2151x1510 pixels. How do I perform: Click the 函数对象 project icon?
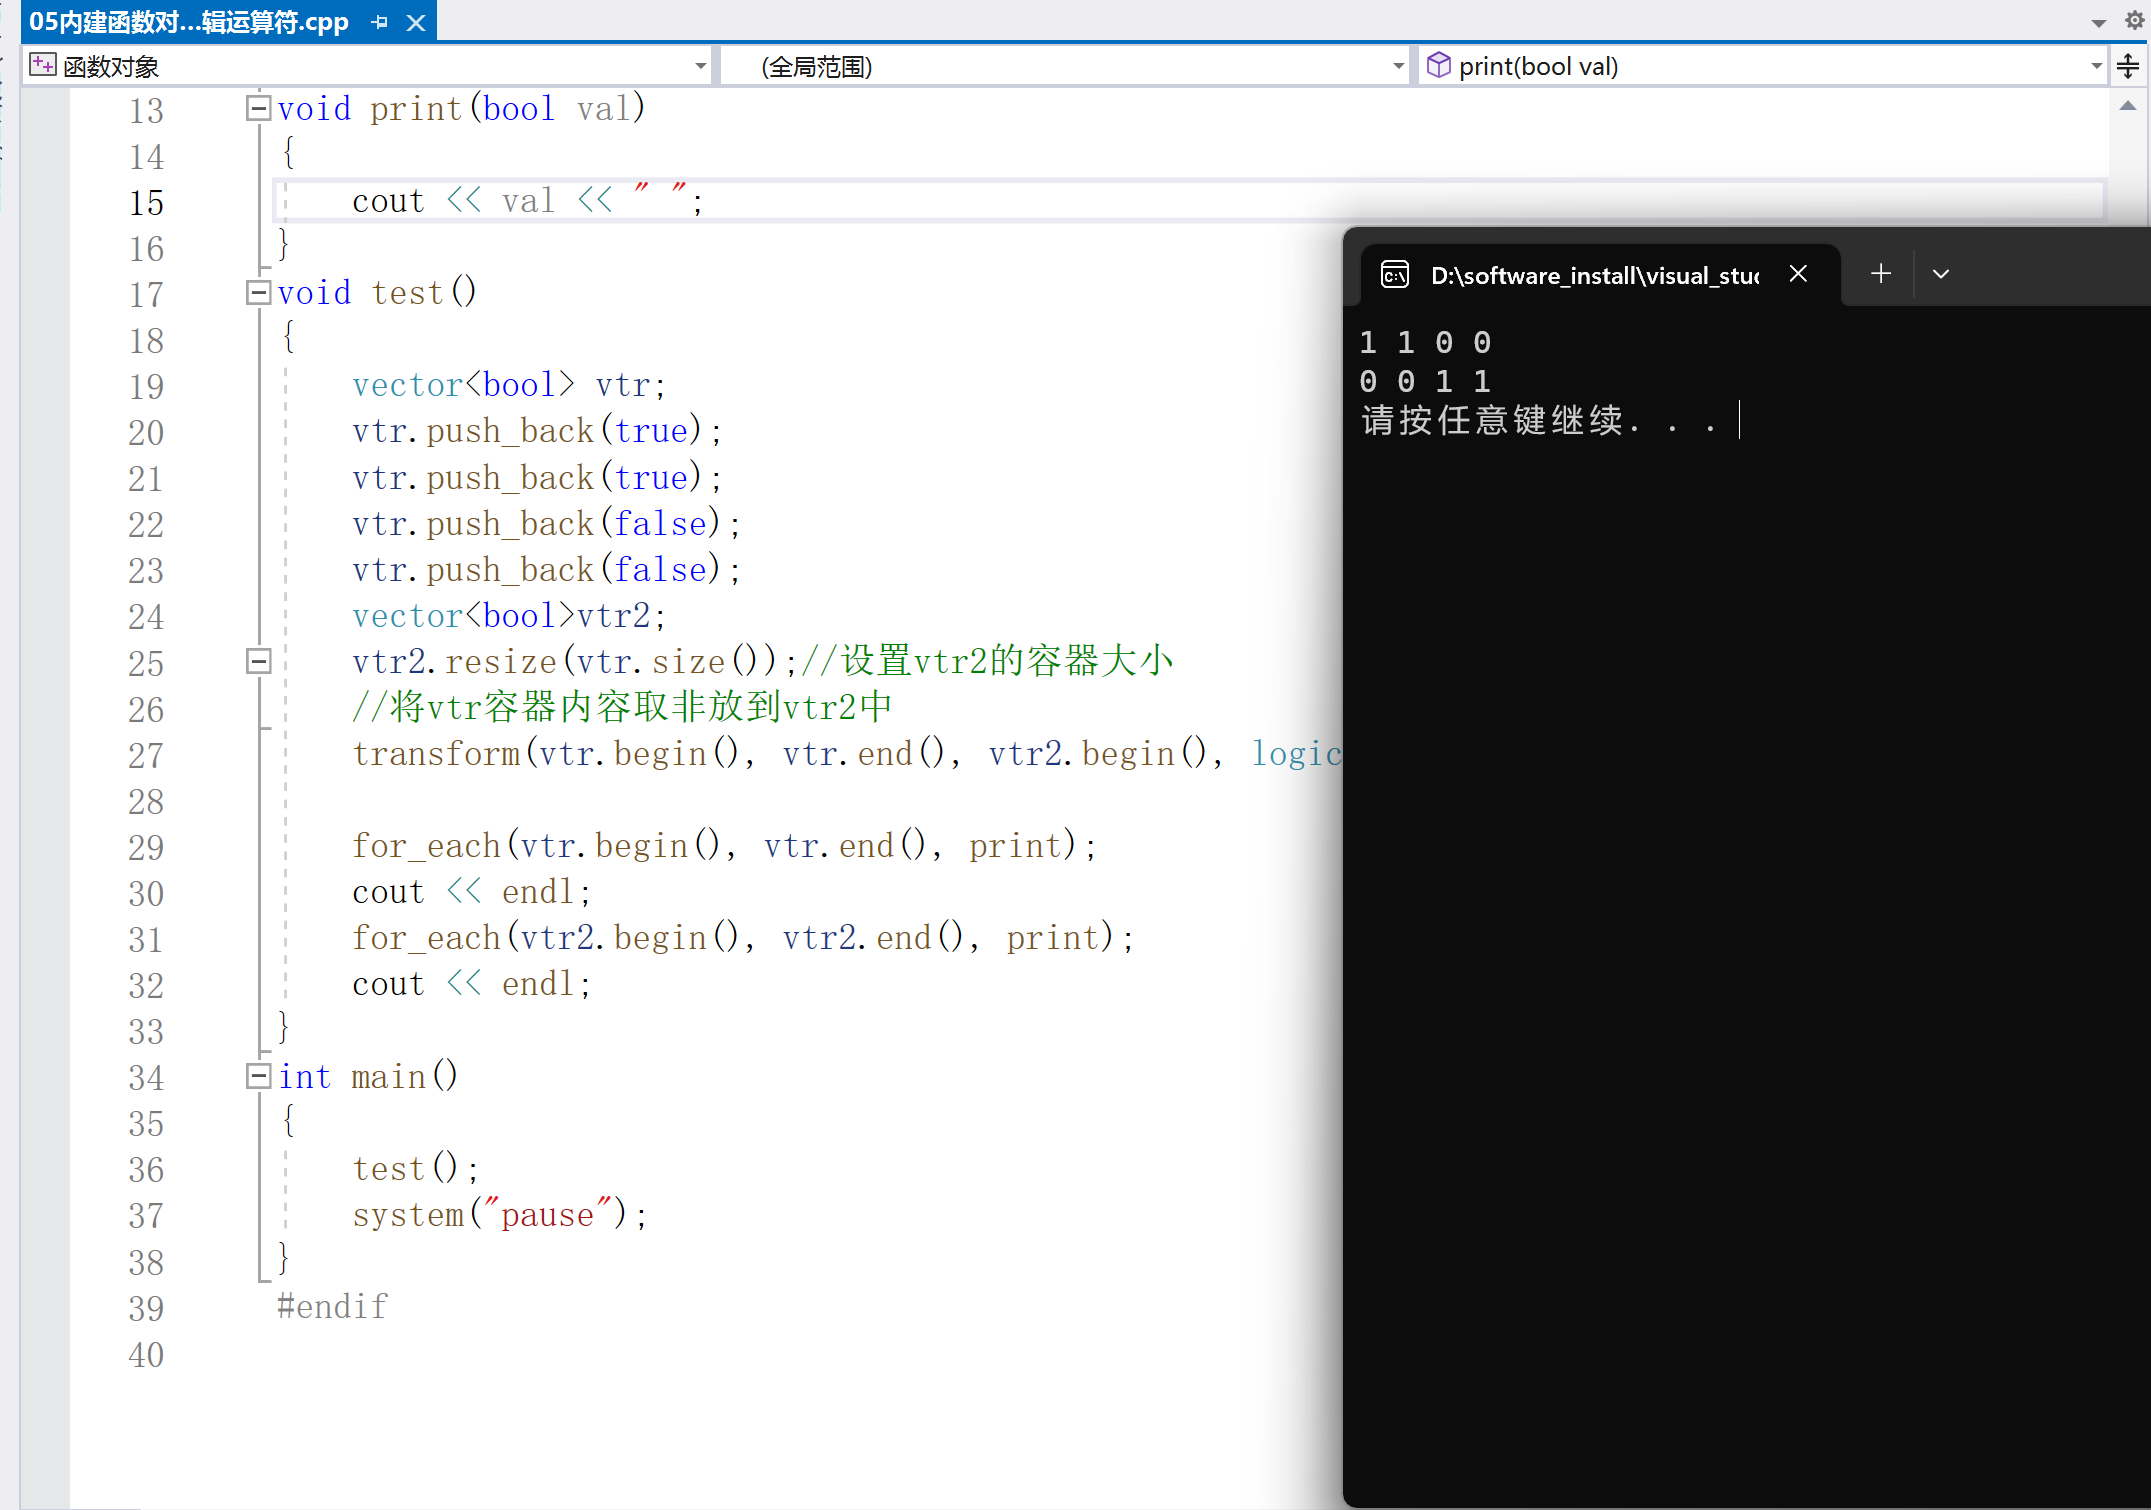[x=43, y=66]
